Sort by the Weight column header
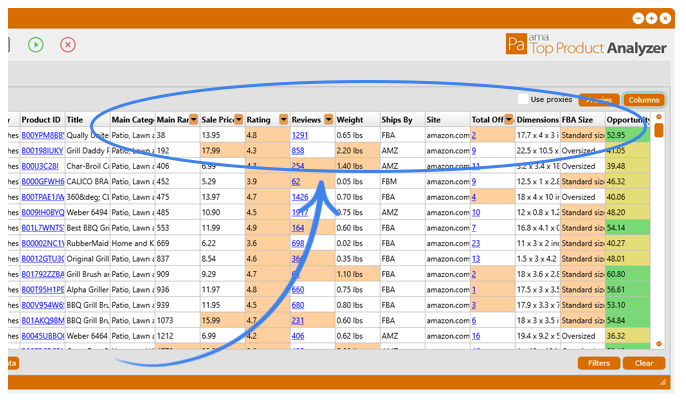 click(x=357, y=119)
